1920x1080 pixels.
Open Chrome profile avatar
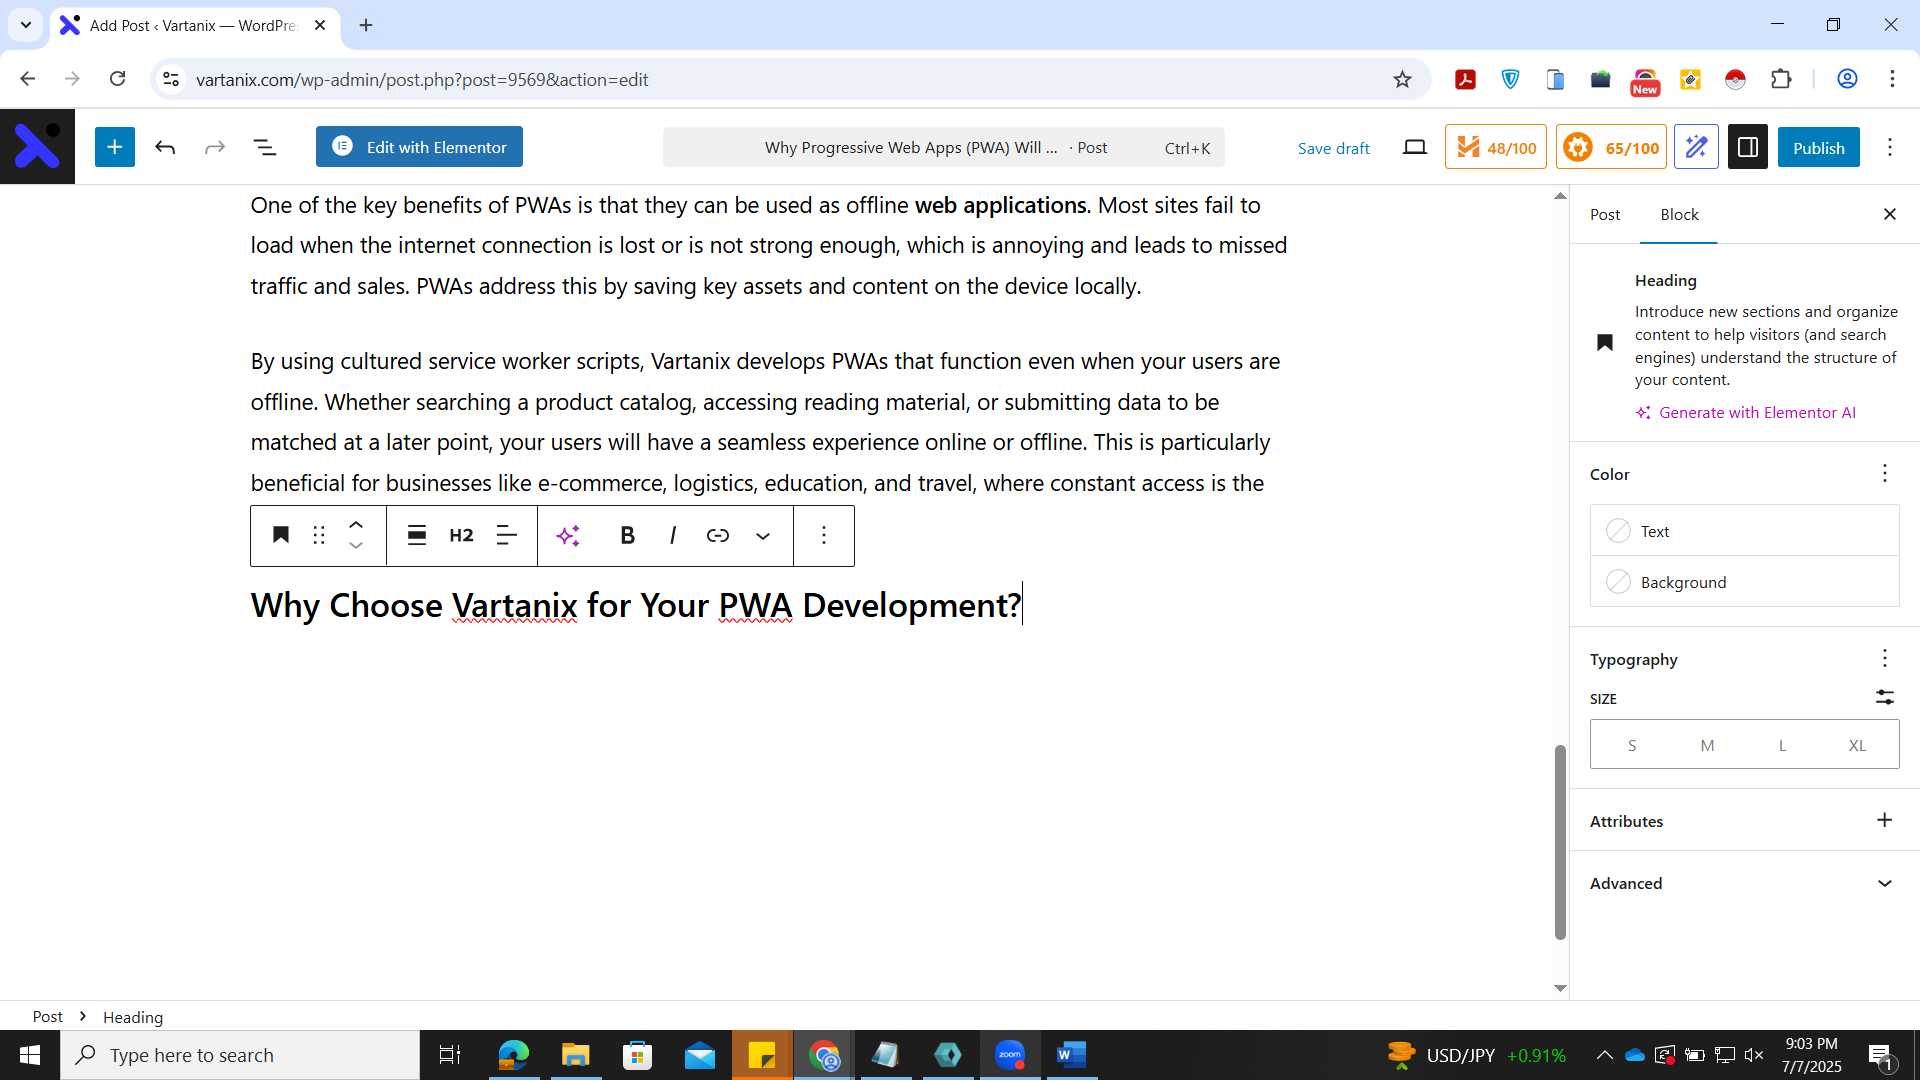coord(1847,79)
